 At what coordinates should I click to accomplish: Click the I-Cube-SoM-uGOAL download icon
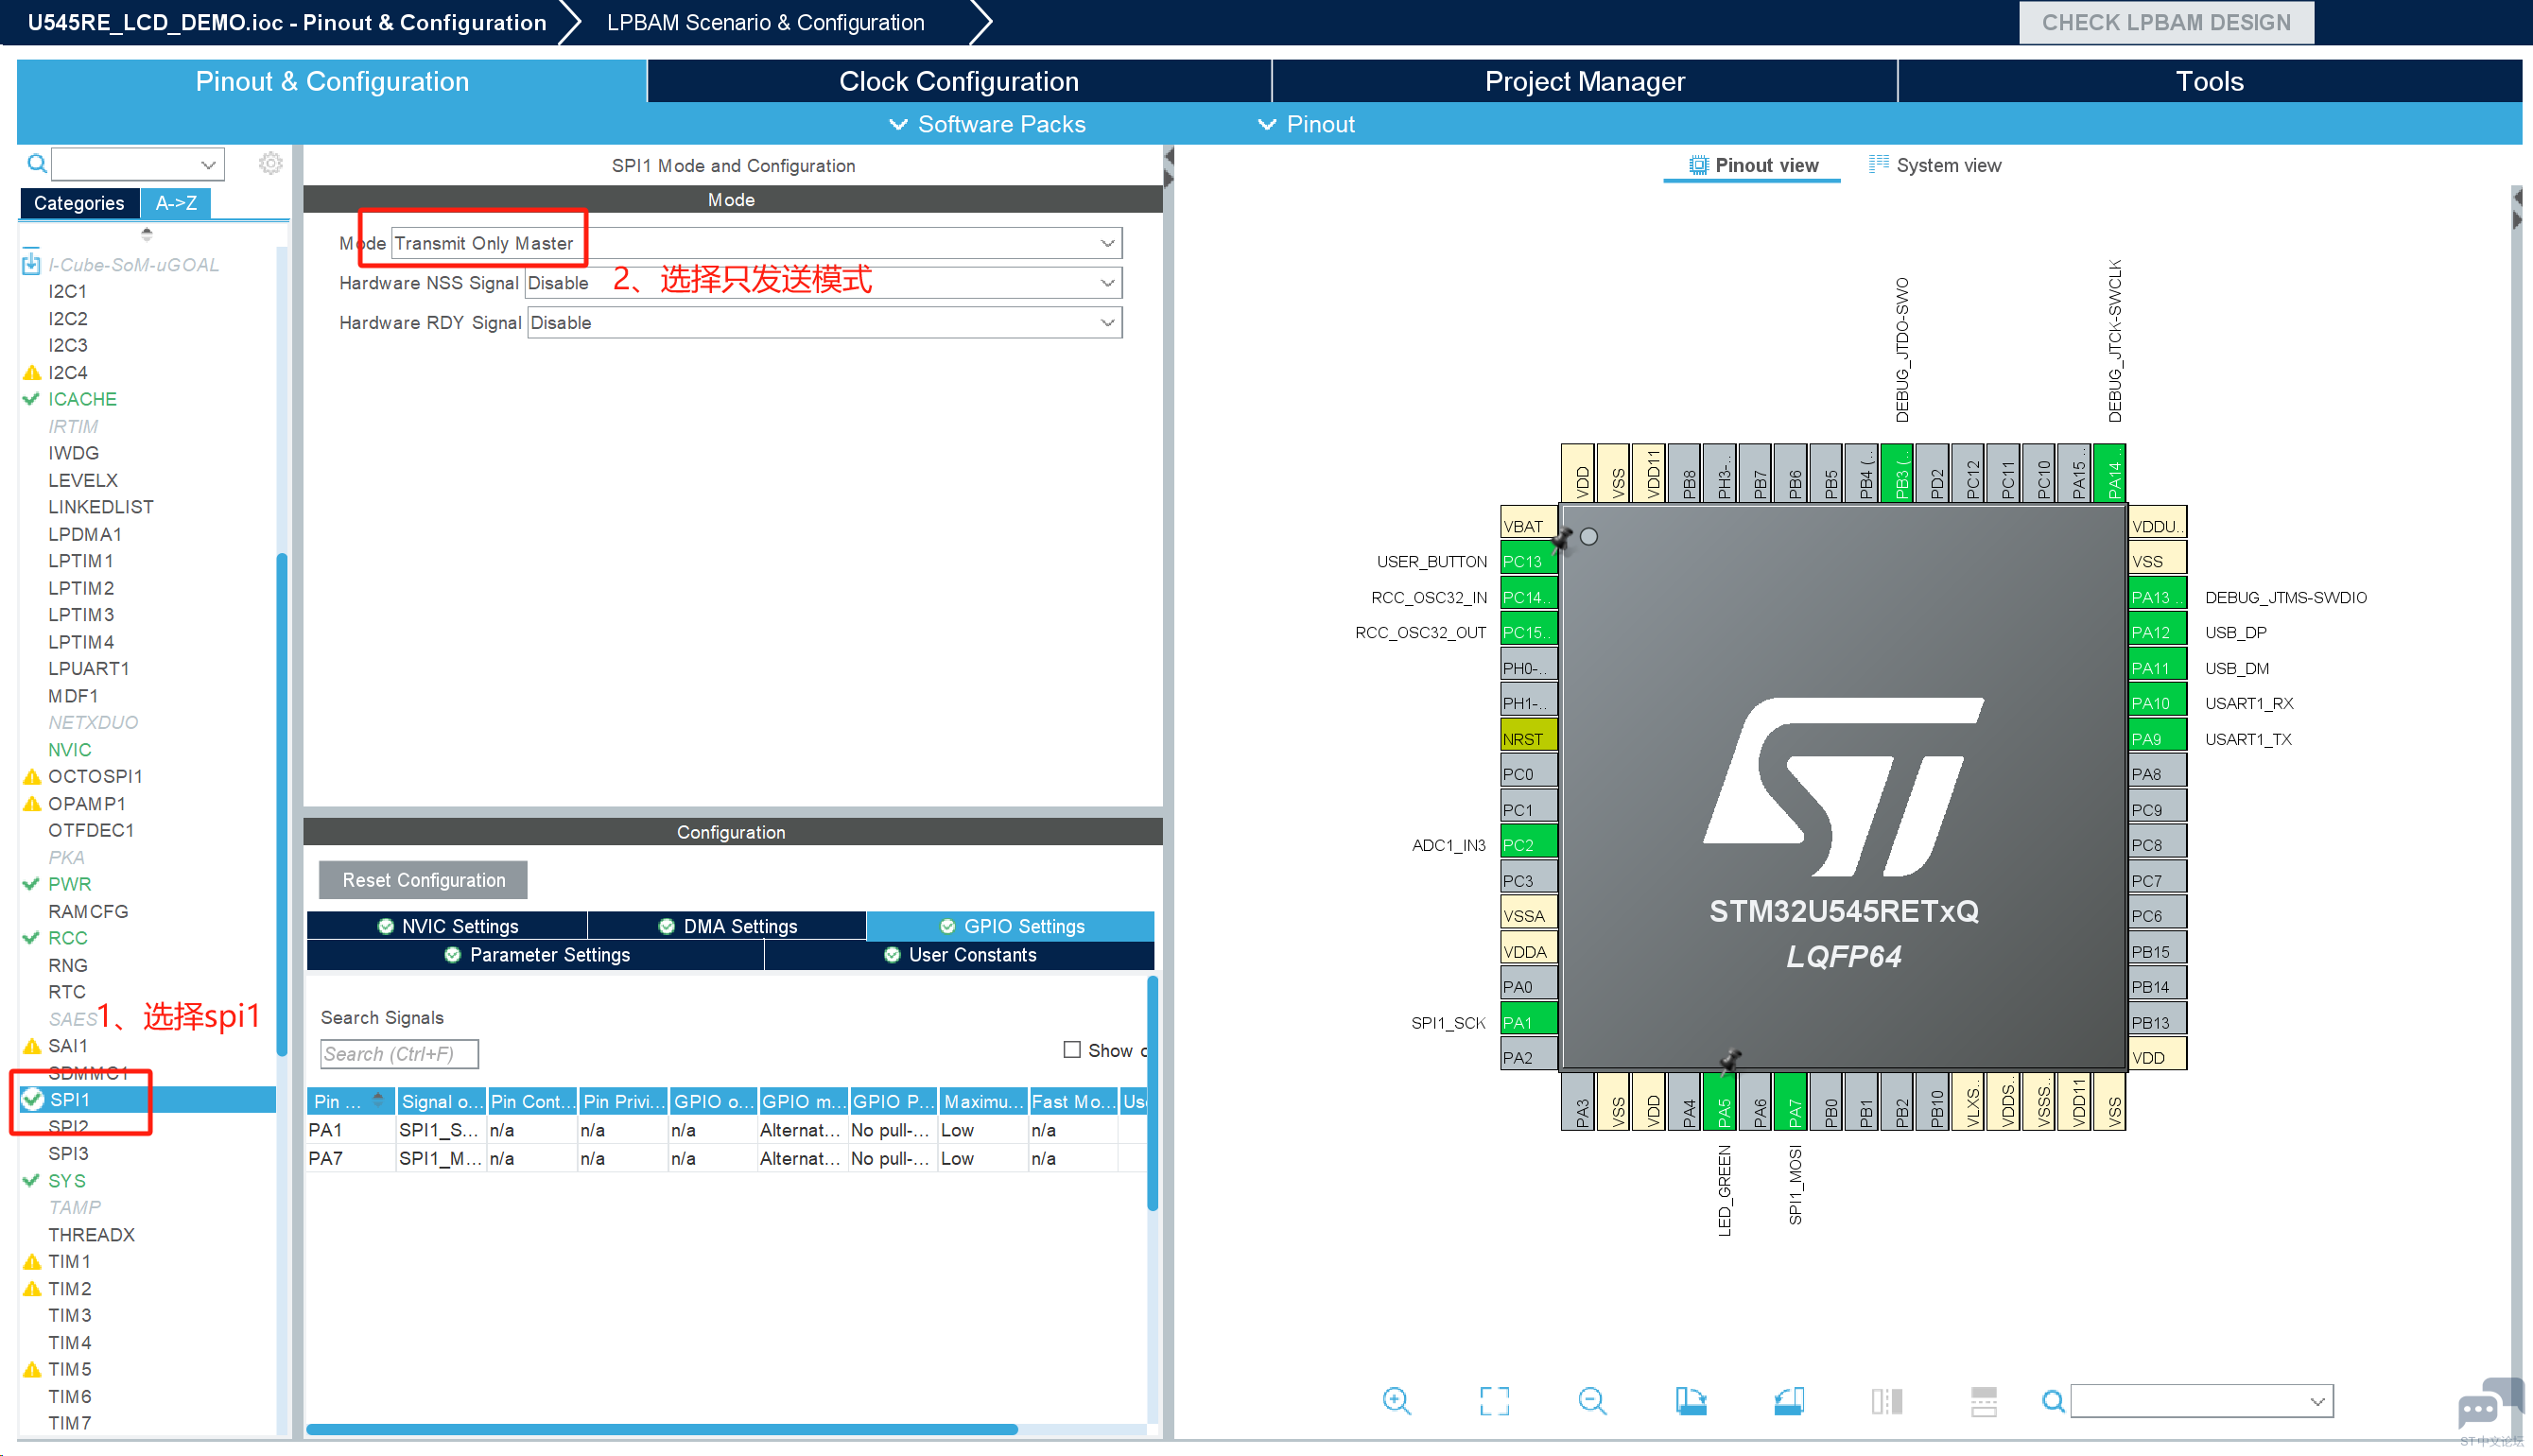tap(31, 262)
